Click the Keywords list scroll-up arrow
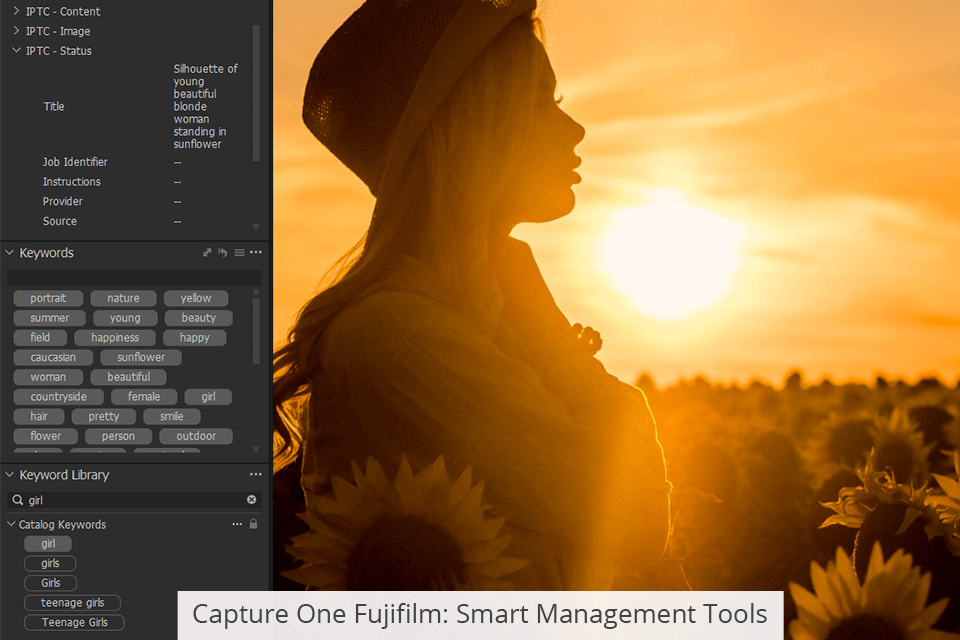960x640 pixels. pyautogui.click(x=256, y=292)
